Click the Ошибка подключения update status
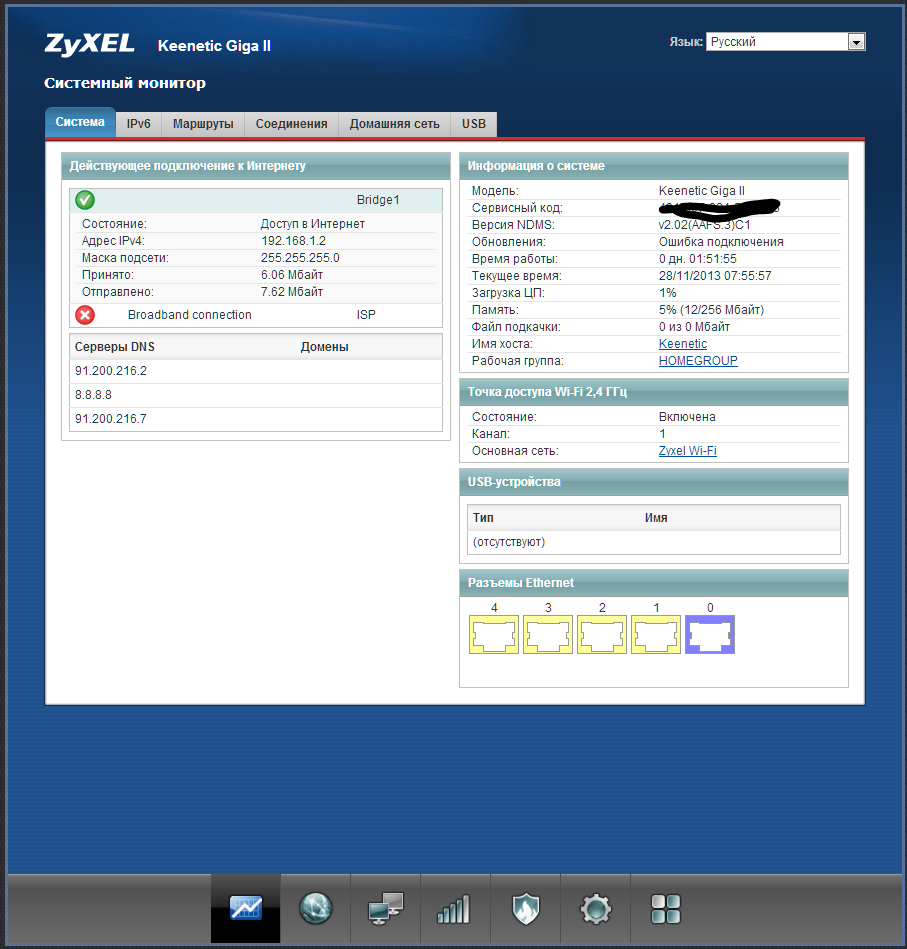Image resolution: width=907 pixels, height=949 pixels. [x=721, y=241]
